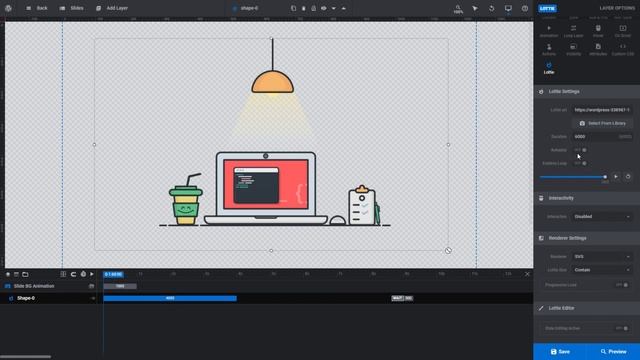Open the desktop device view switcher

[508, 8]
